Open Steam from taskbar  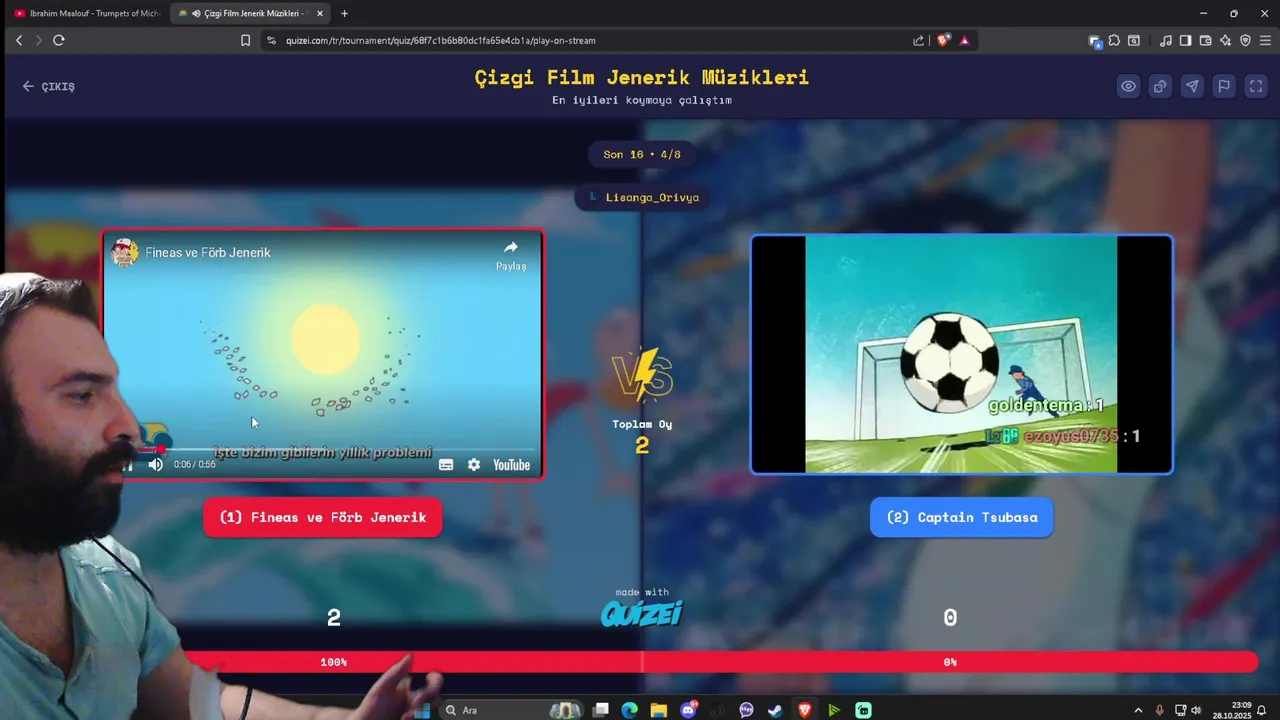775,710
